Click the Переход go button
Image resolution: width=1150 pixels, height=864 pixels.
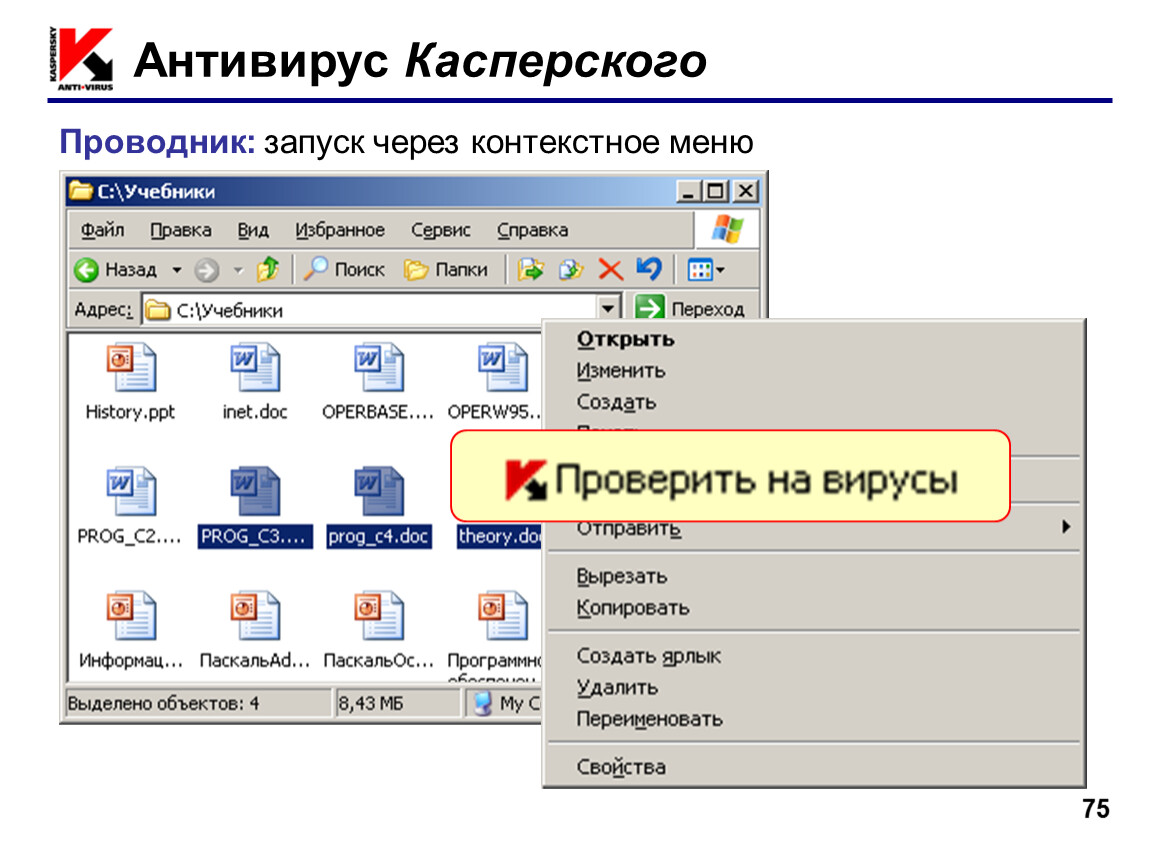click(690, 308)
